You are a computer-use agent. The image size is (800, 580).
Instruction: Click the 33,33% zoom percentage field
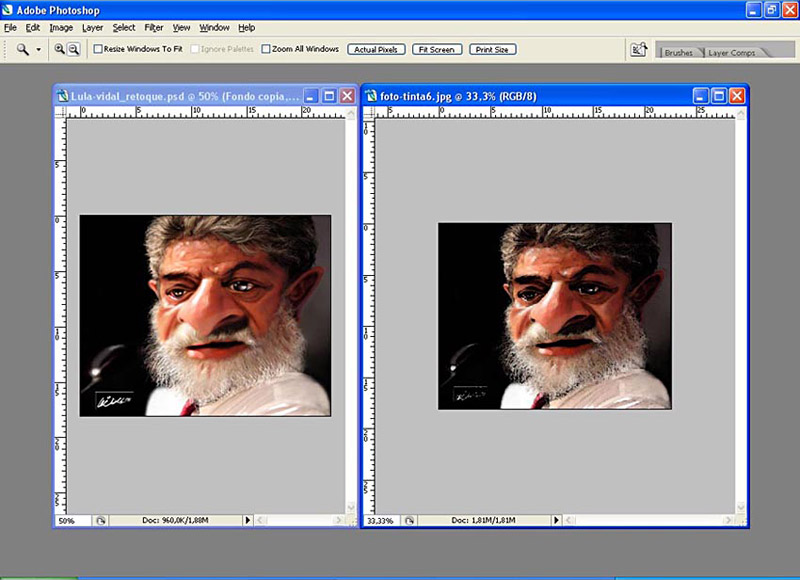pyautogui.click(x=380, y=521)
